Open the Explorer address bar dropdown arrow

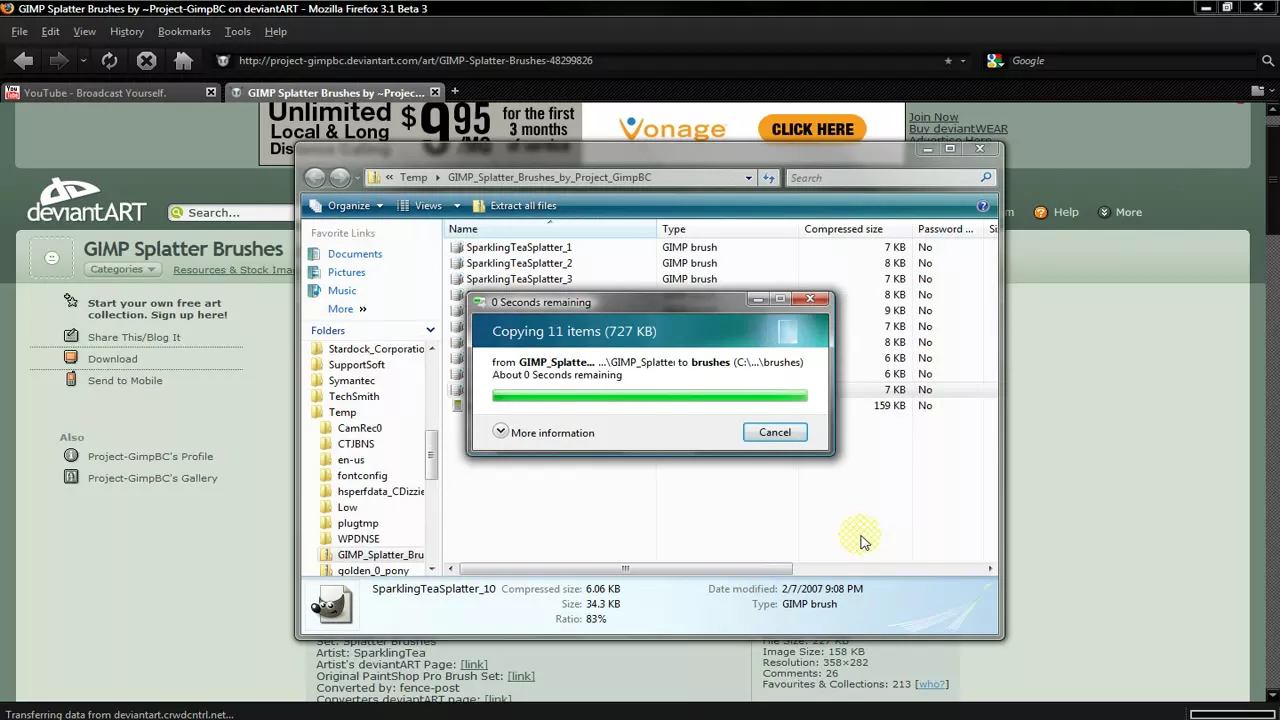(x=748, y=178)
